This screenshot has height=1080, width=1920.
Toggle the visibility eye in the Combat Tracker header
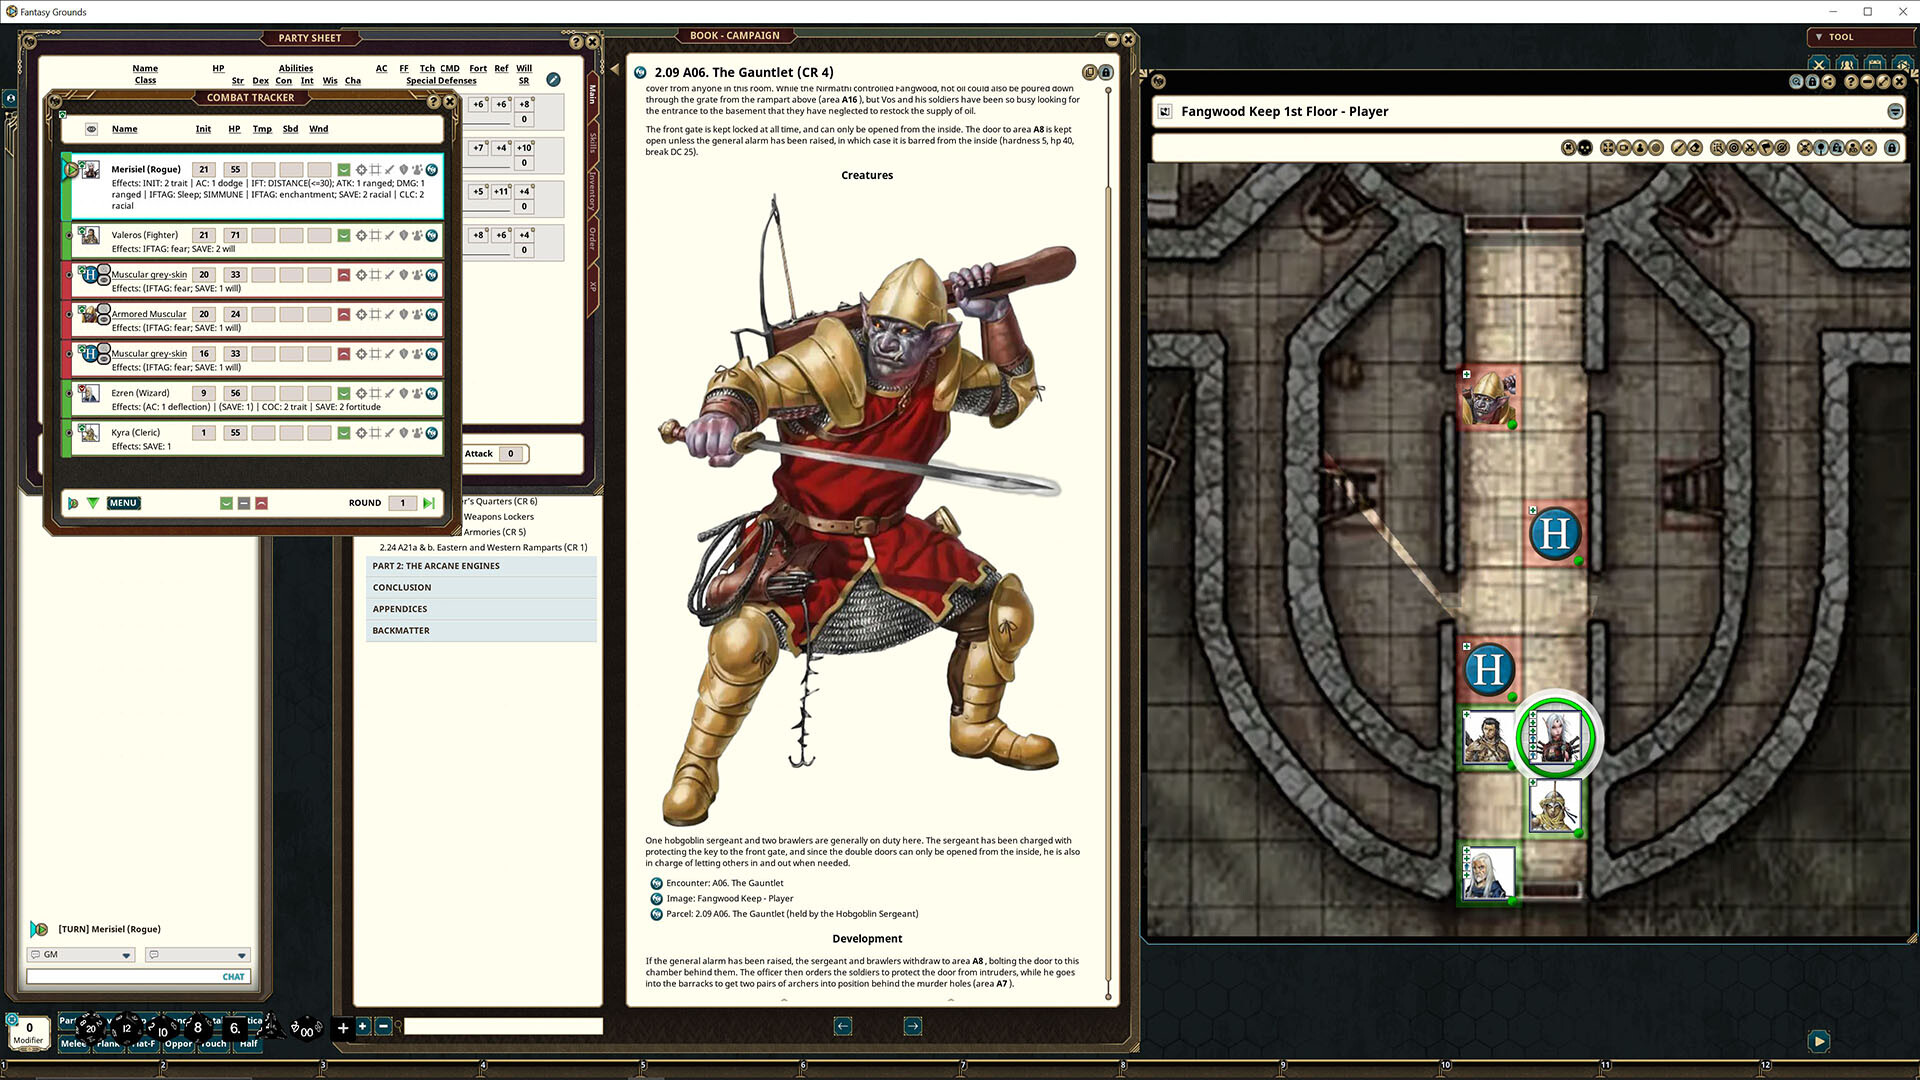pos(90,128)
